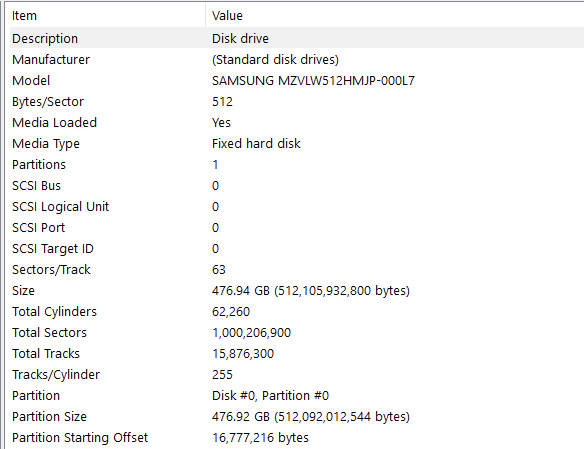The image size is (584, 449).
Task: Select the SCSI Logical Unit row
Action: pyautogui.click(x=297, y=207)
